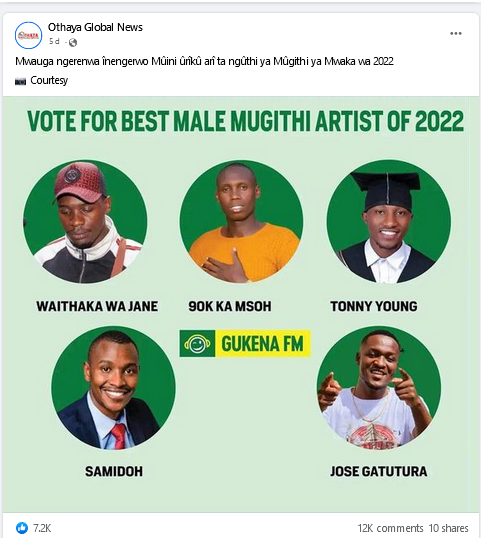Screen dimensions: 481x538
Task: Click Tonny Young's graduation cap photo
Action: (389, 222)
